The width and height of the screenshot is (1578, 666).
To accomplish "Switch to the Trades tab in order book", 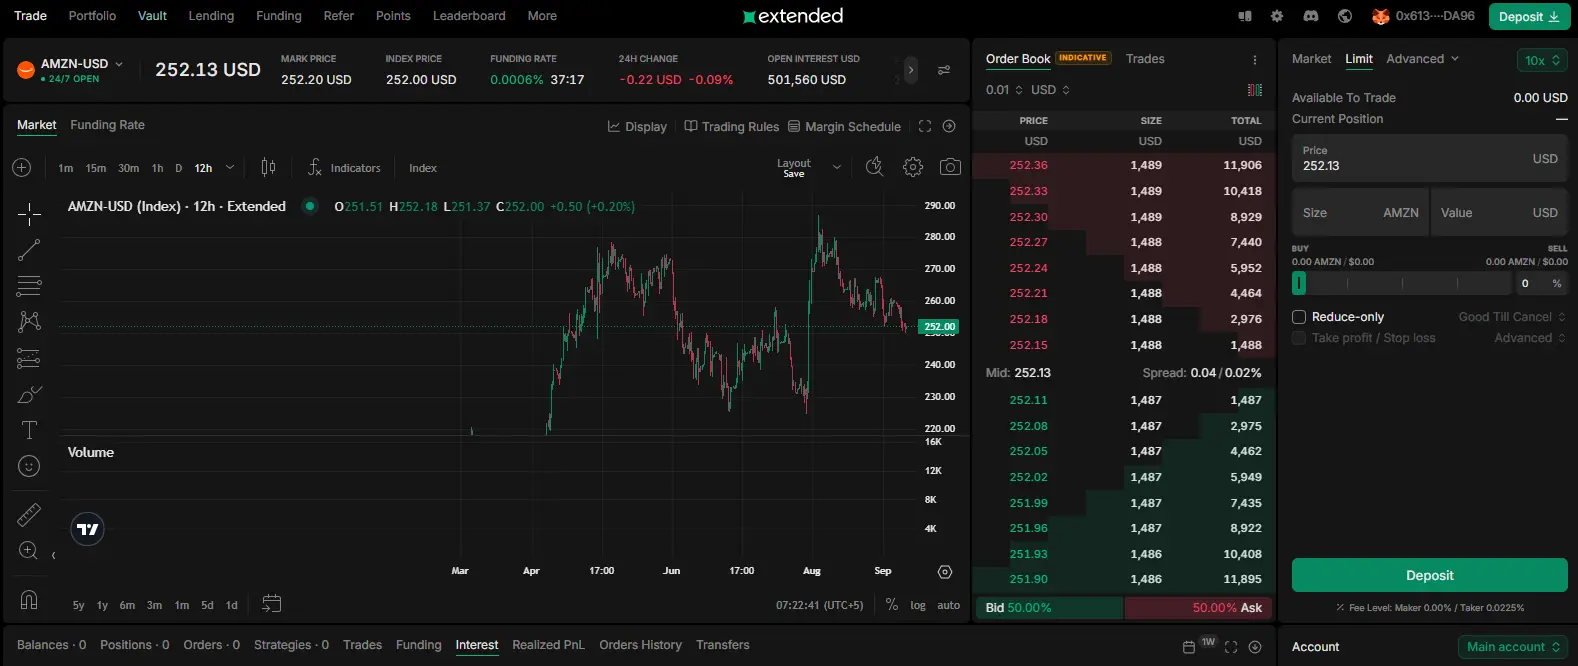I will click(1145, 59).
